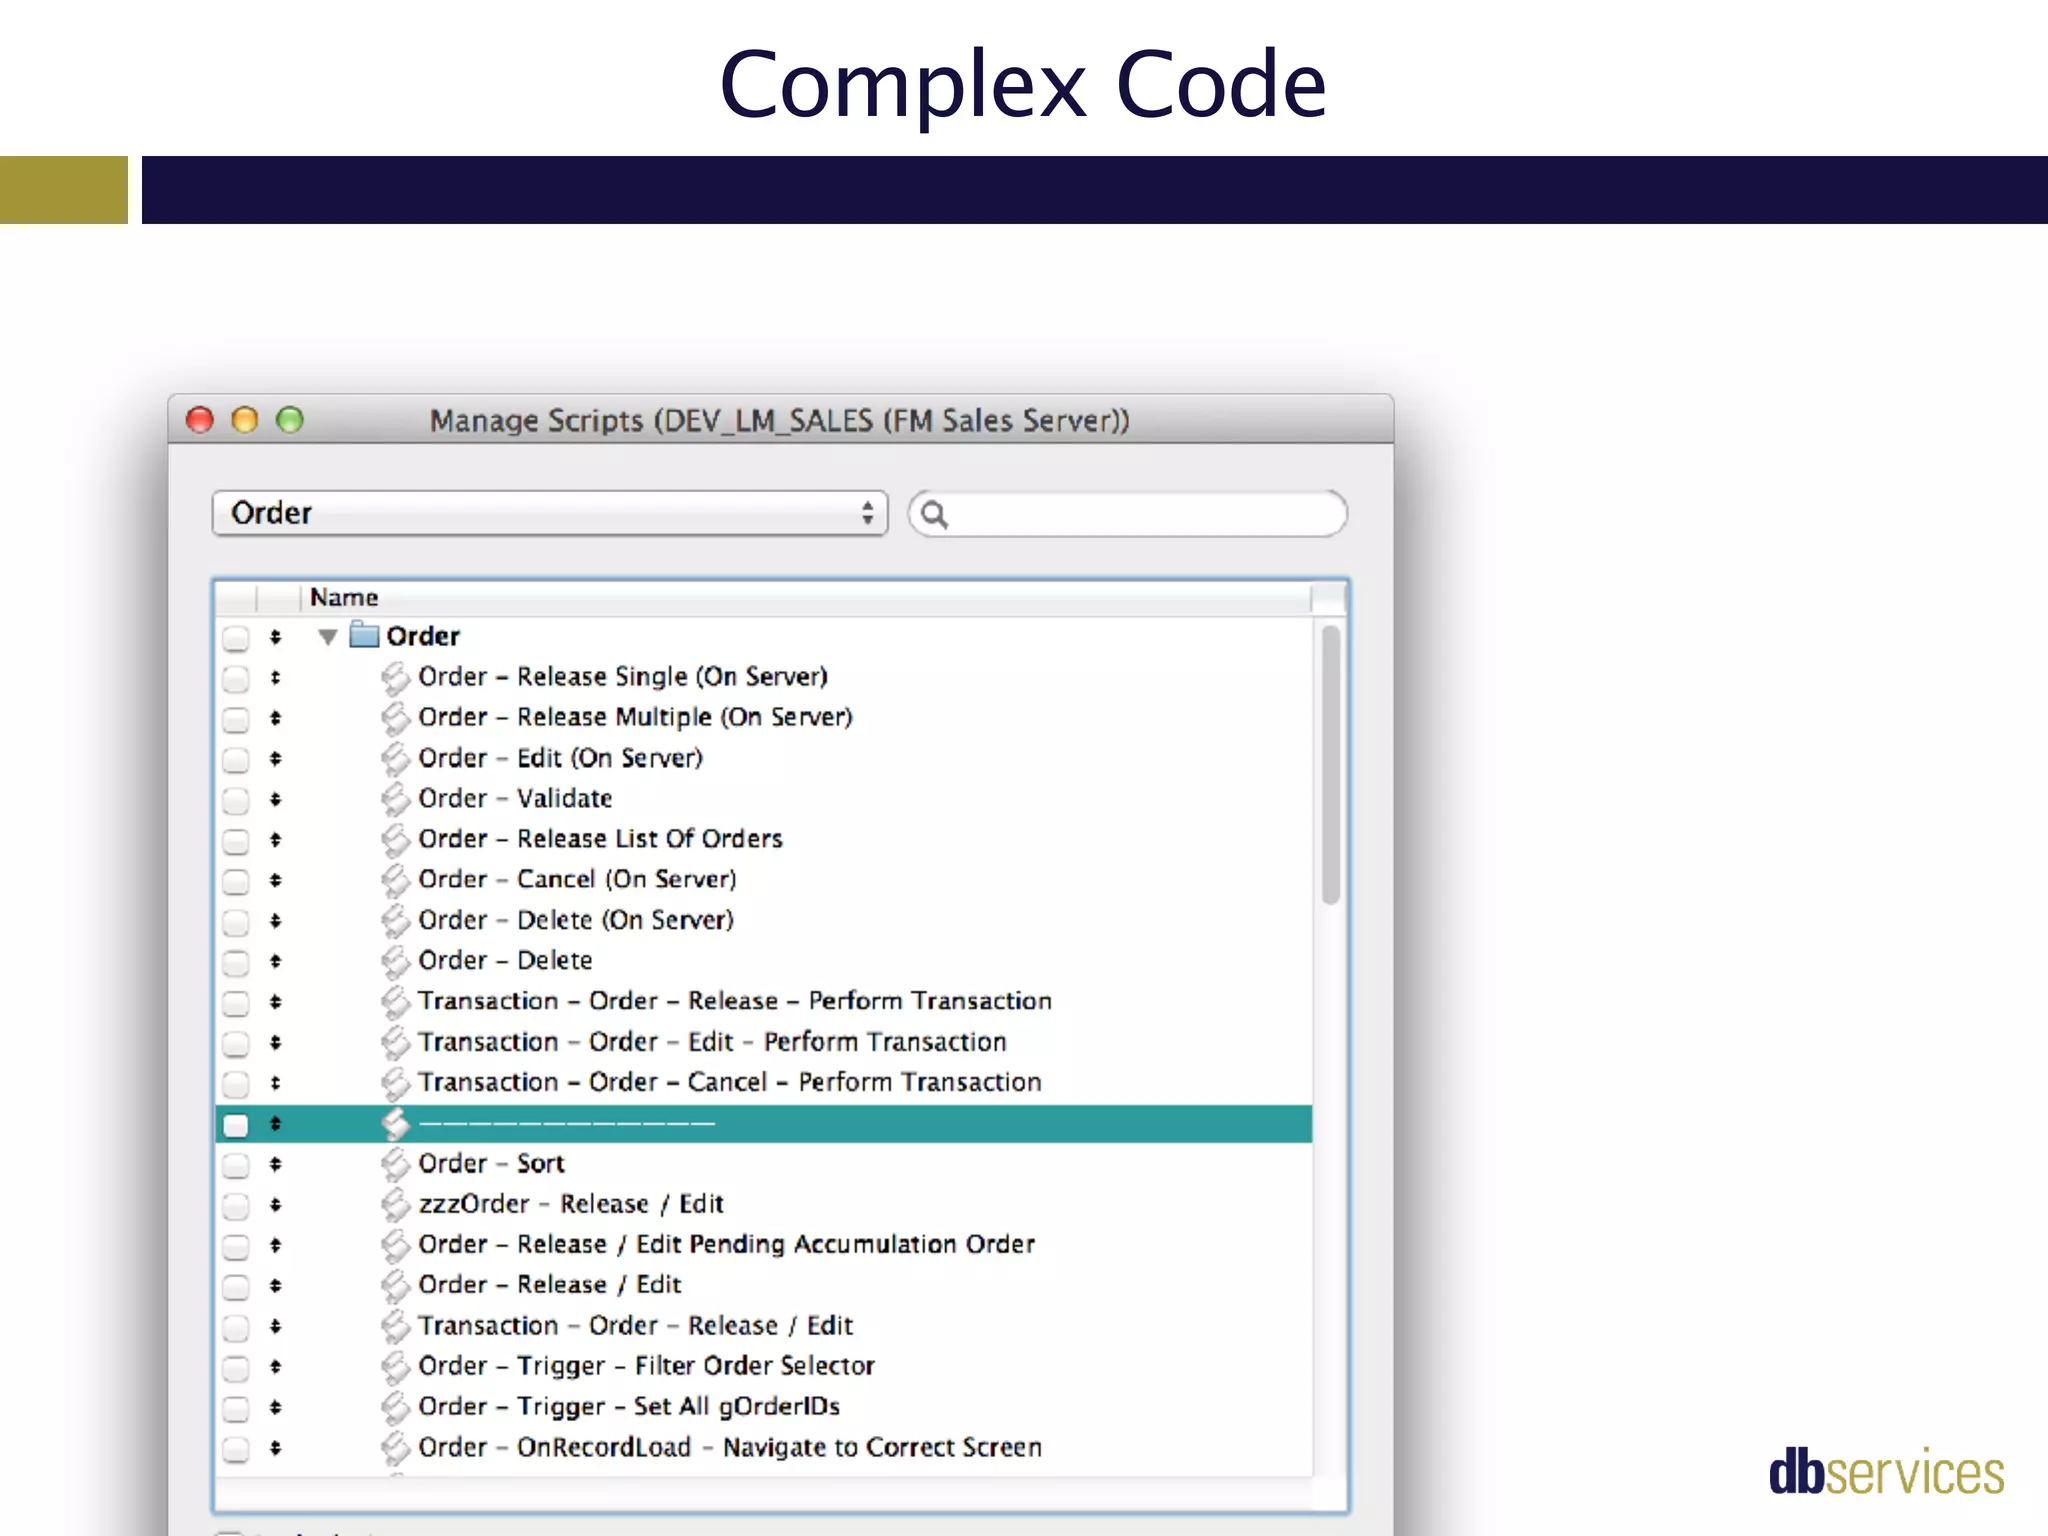Image resolution: width=2048 pixels, height=1536 pixels.
Task: Click the Name column header
Action: point(344,597)
